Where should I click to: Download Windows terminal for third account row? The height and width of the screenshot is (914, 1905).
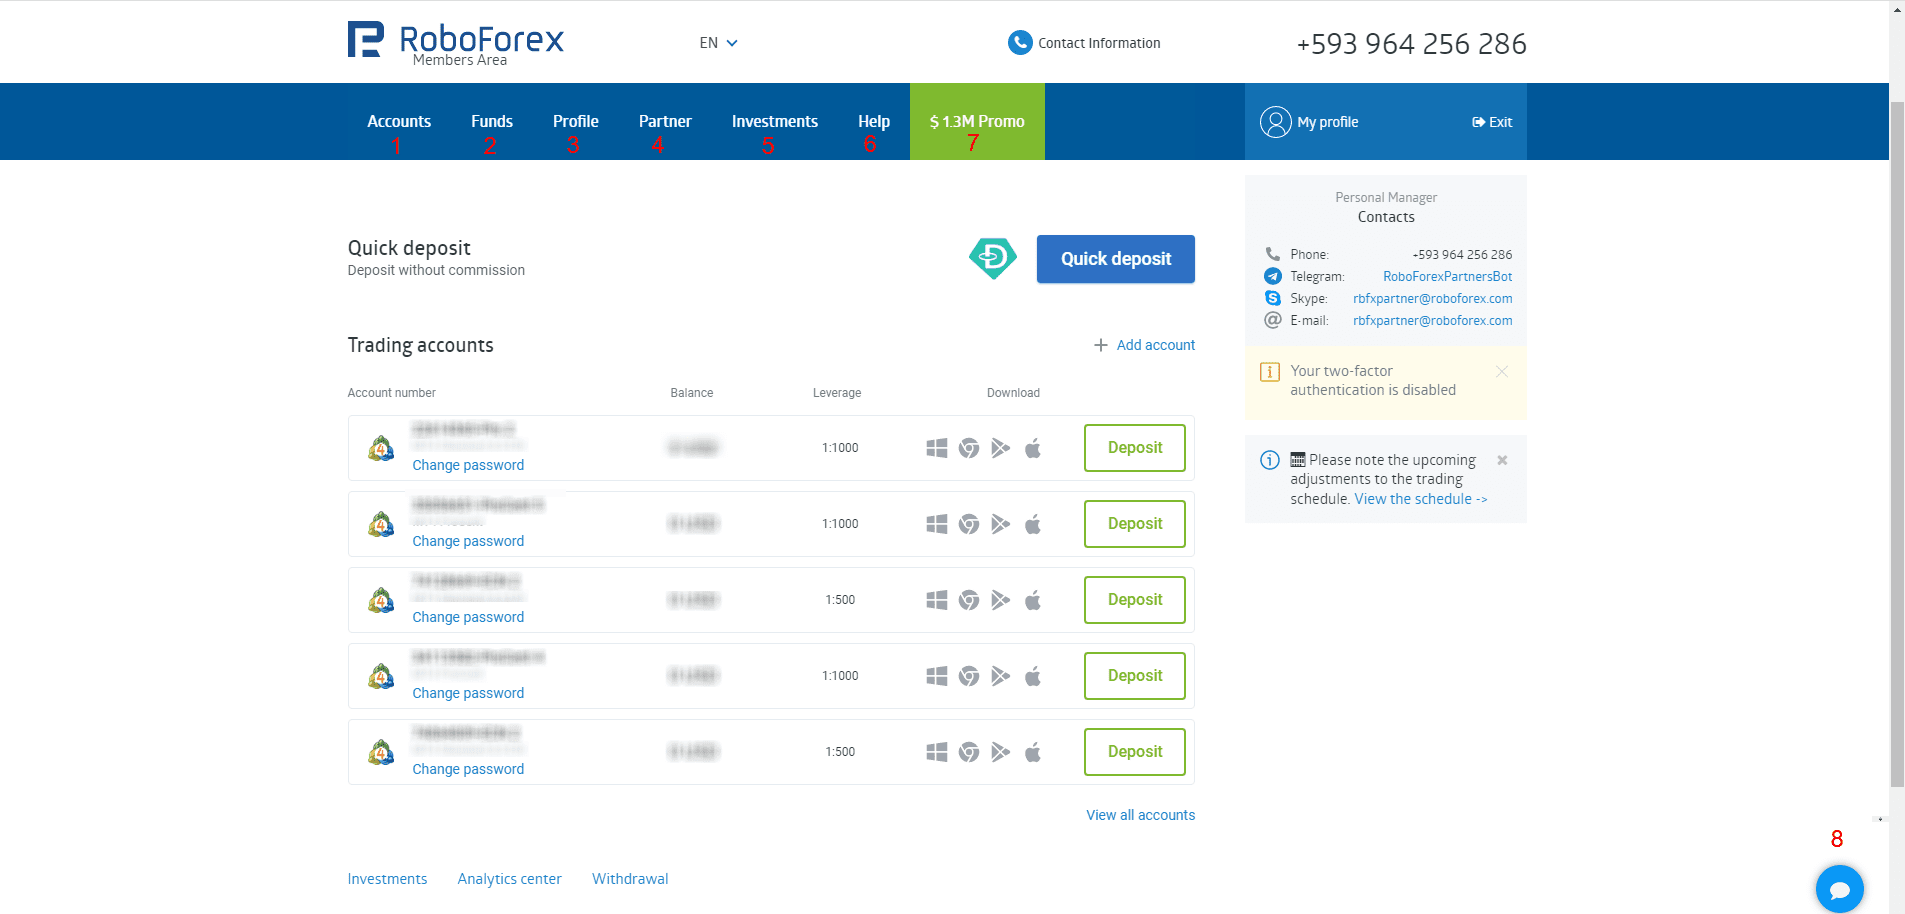(x=936, y=600)
